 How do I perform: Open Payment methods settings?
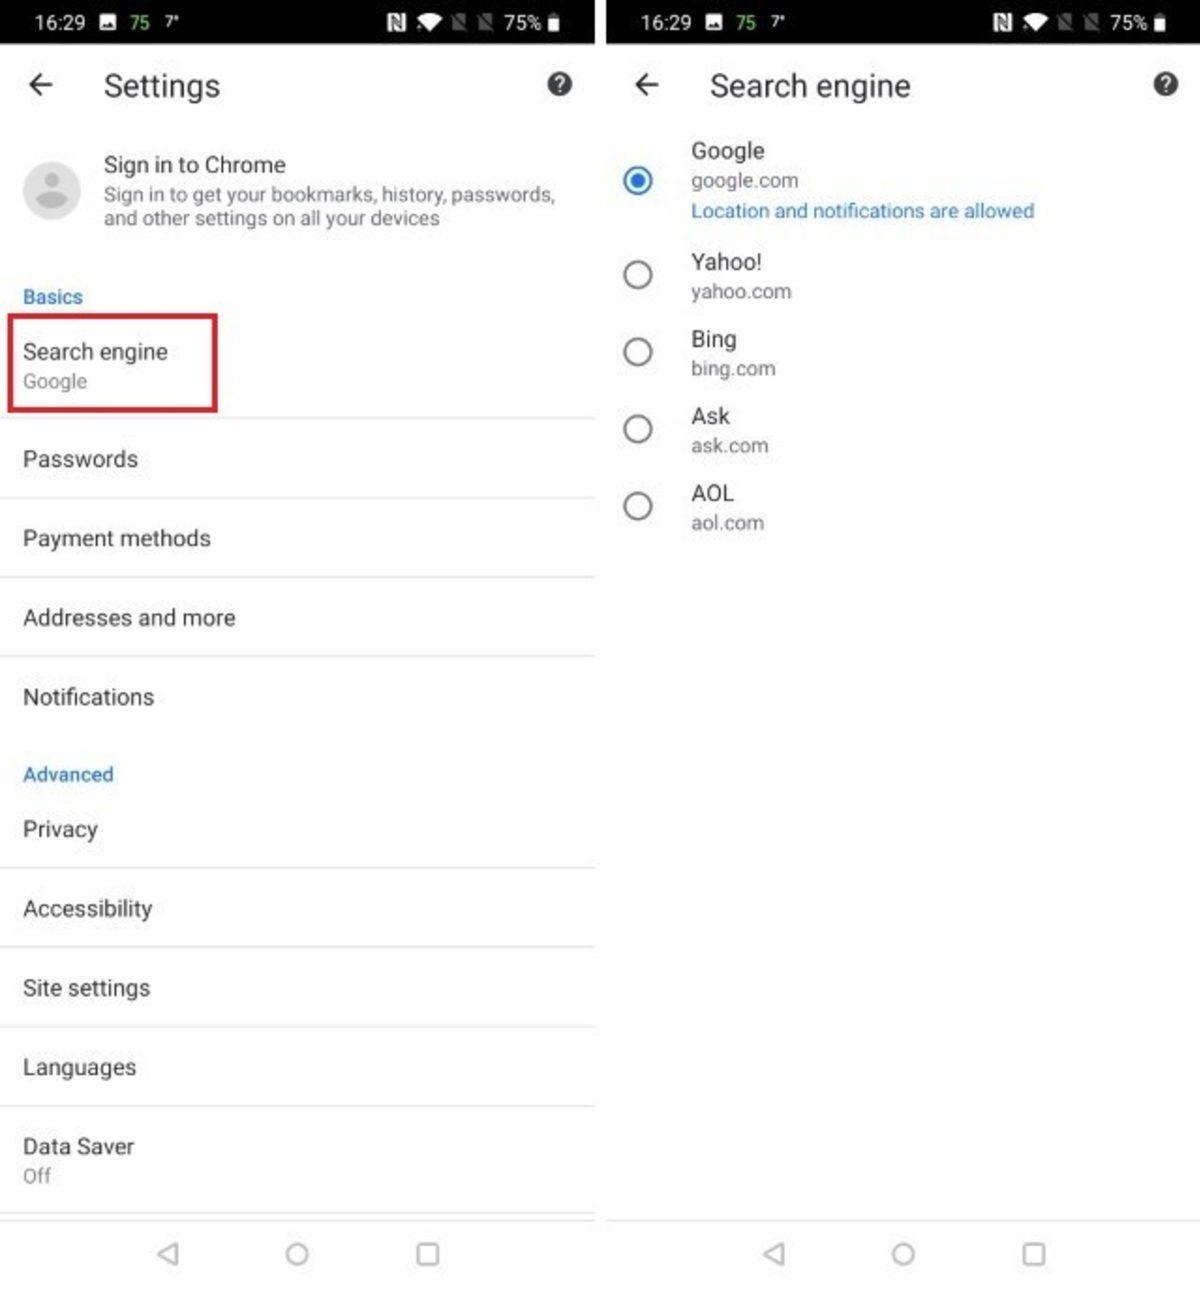click(116, 538)
